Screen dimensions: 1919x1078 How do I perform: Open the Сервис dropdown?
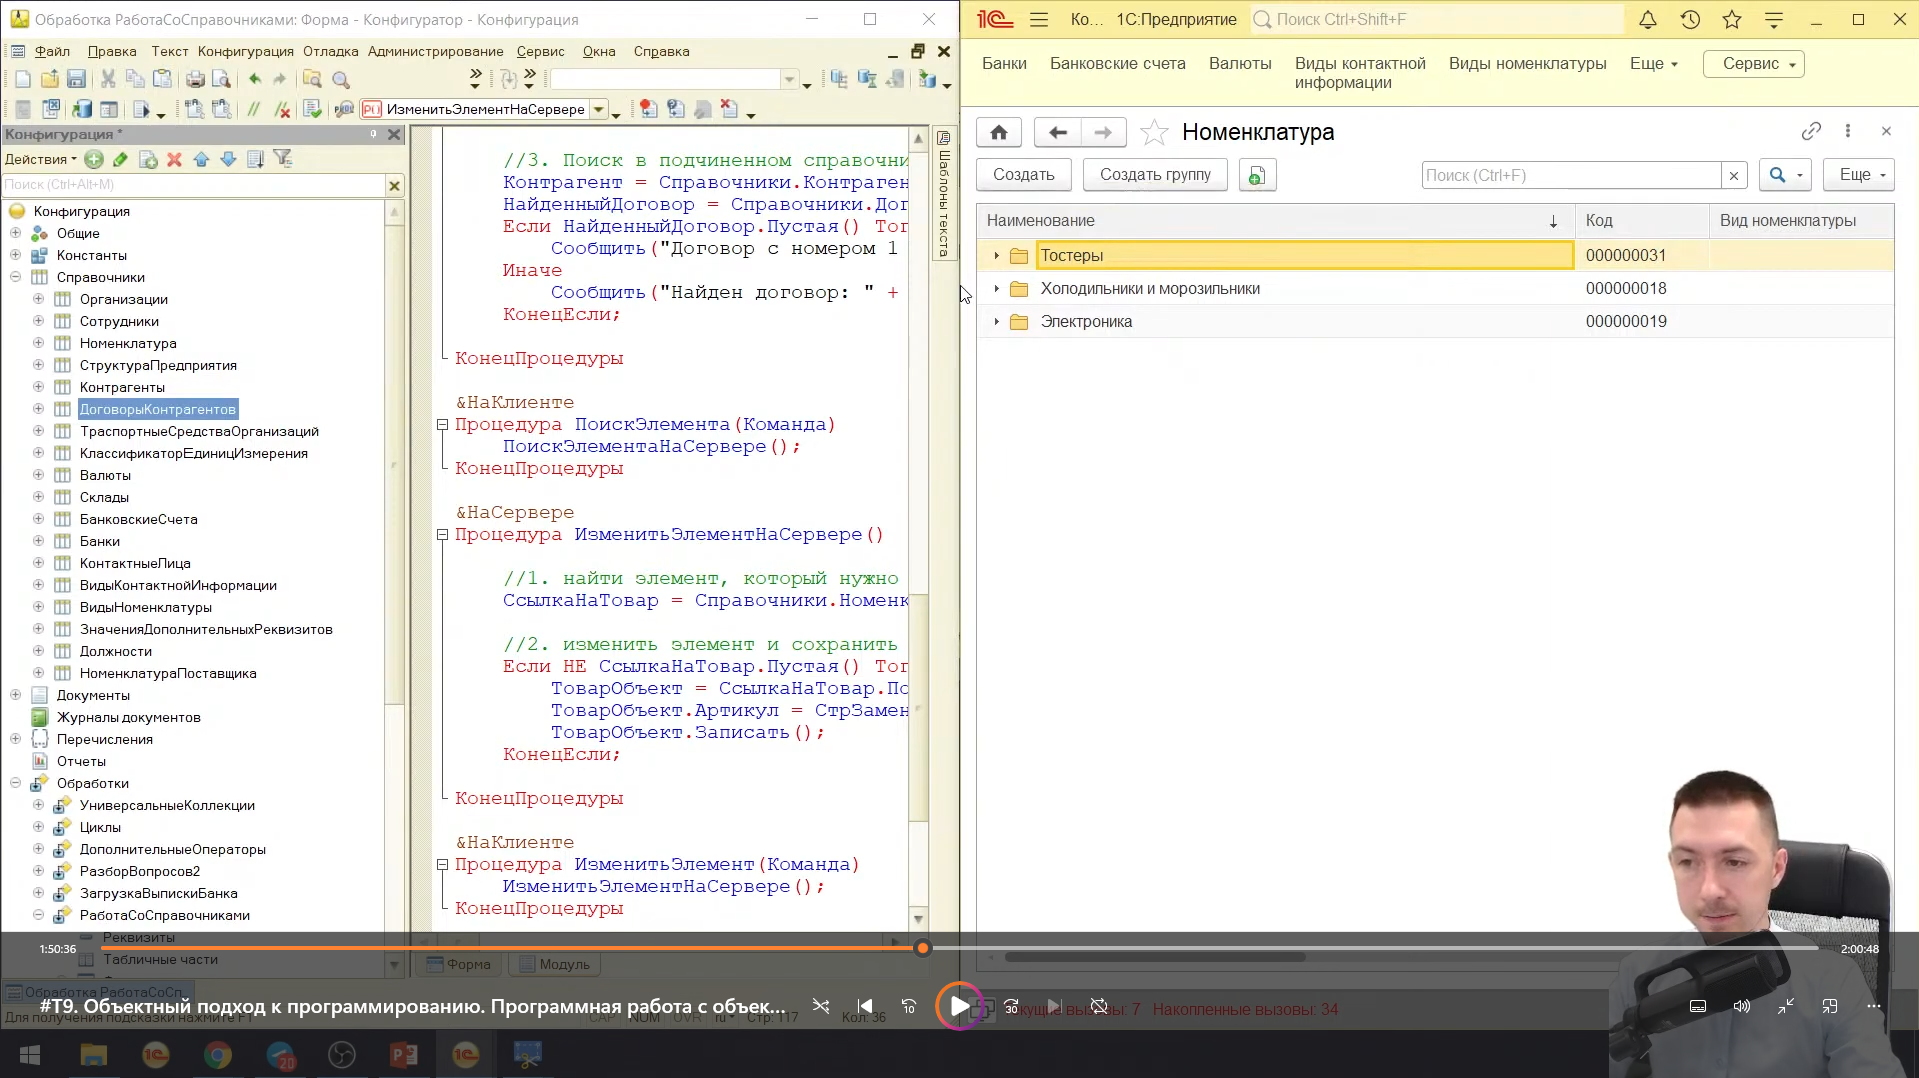[x=1753, y=64]
